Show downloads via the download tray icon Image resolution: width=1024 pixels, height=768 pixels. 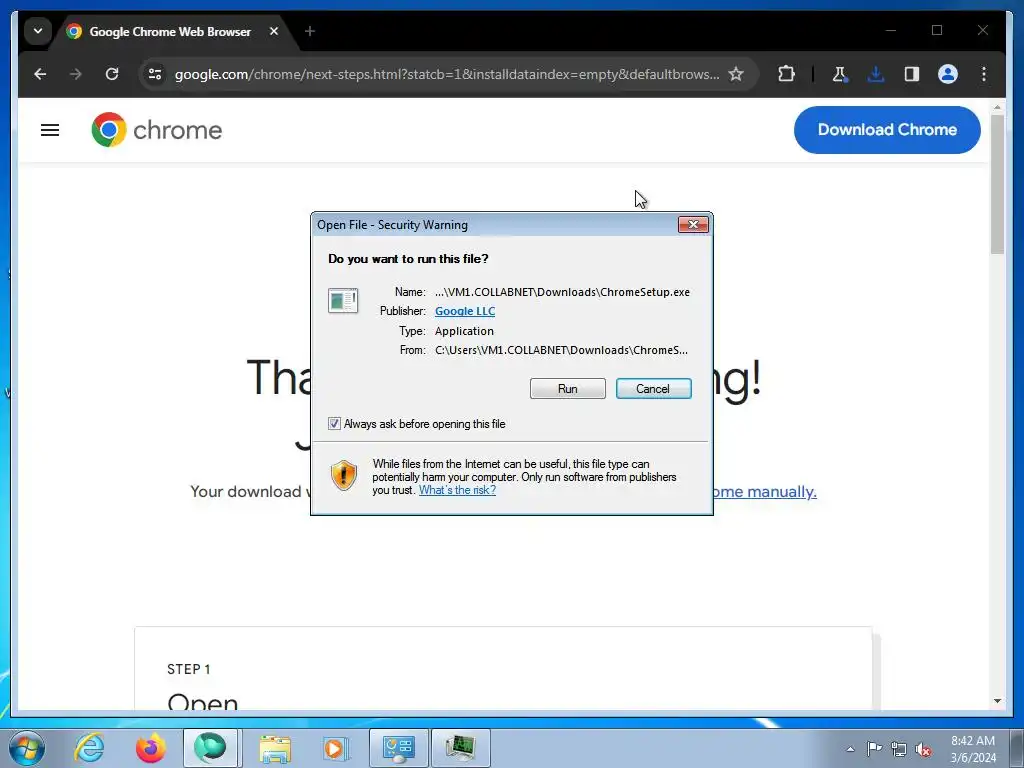click(x=876, y=74)
